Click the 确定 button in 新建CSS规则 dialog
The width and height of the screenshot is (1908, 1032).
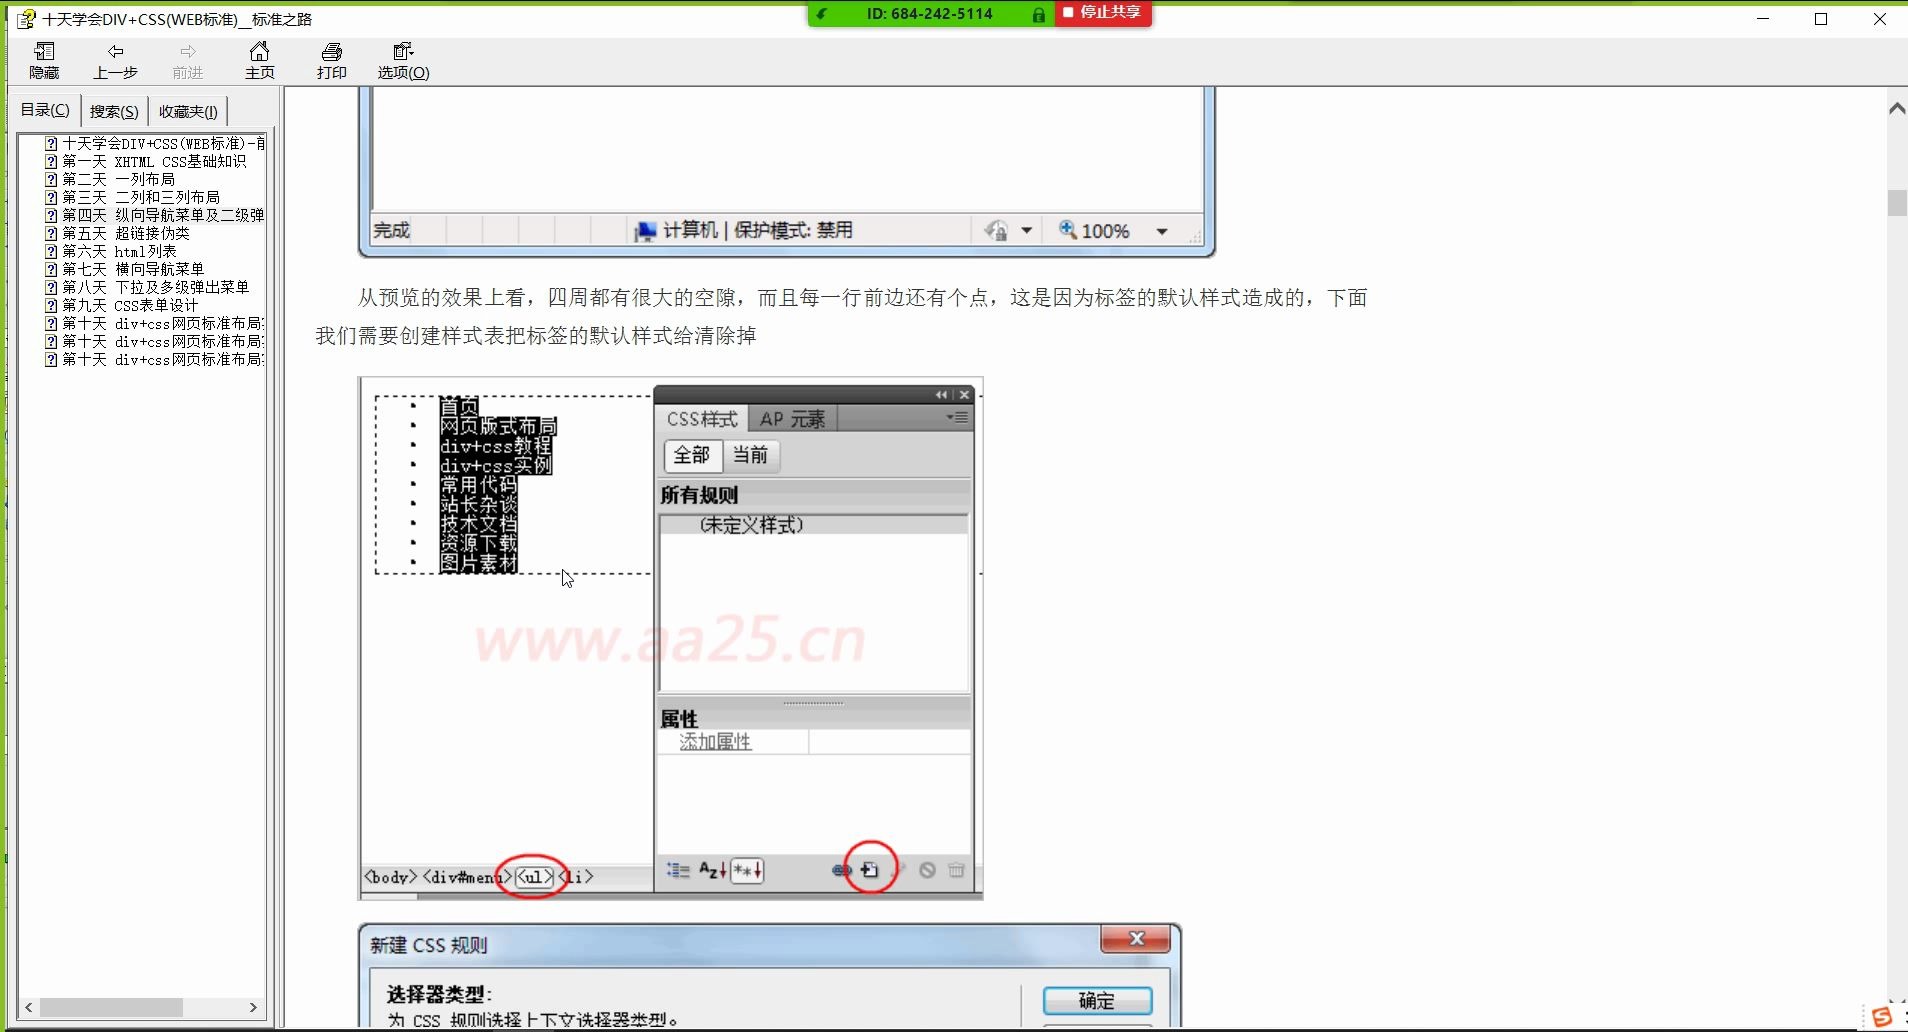[1097, 1000]
